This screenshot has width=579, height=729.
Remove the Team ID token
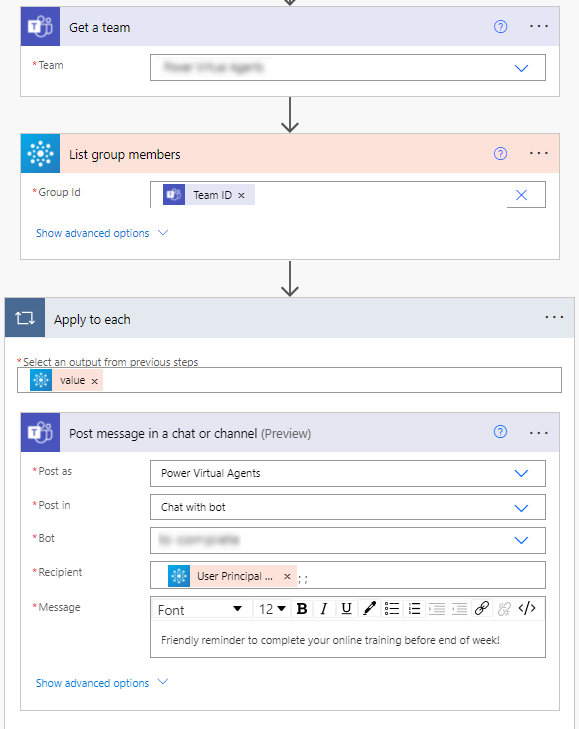pos(241,196)
